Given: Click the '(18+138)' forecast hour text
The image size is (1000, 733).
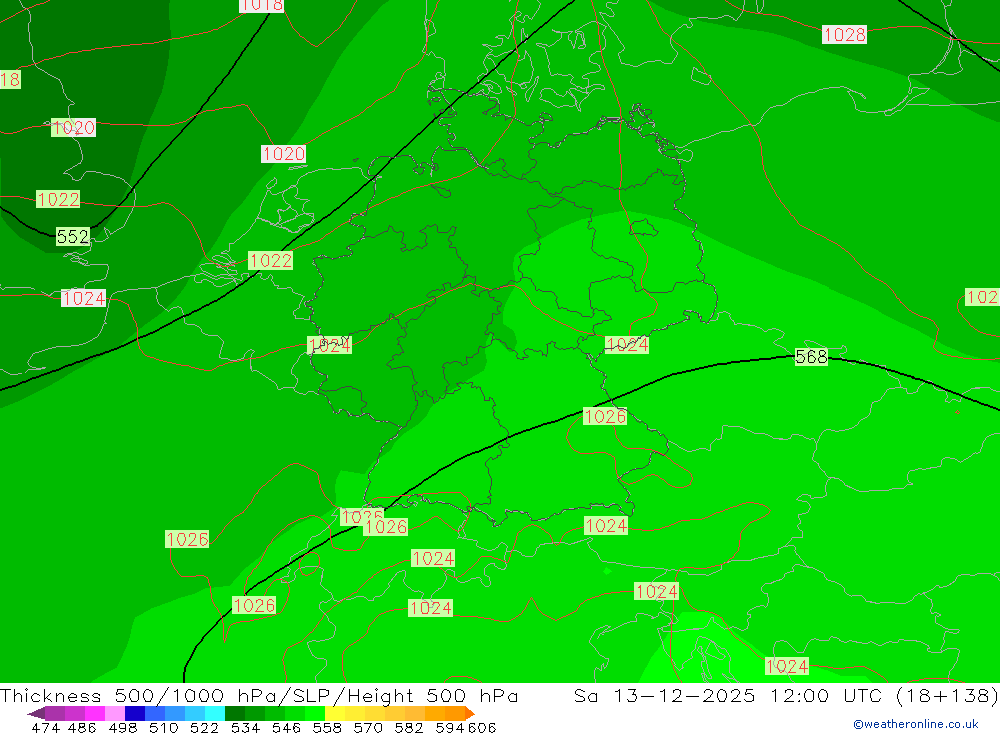Looking at the screenshot, I should (x=947, y=695).
